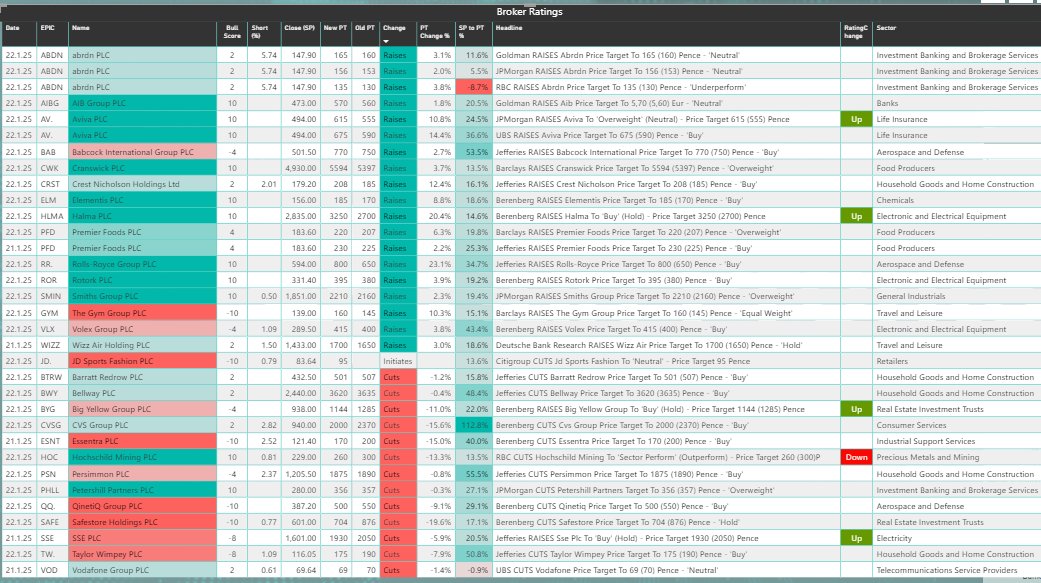Click the 112.8% SP to PT value
The height and width of the screenshot is (583, 1041).
(473, 425)
